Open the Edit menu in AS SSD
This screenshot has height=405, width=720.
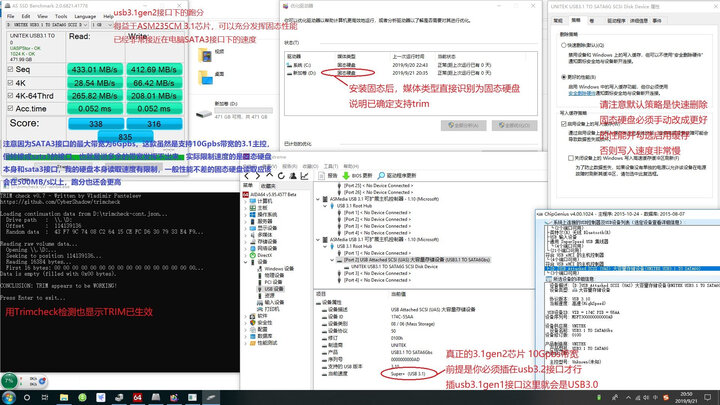tap(26, 16)
